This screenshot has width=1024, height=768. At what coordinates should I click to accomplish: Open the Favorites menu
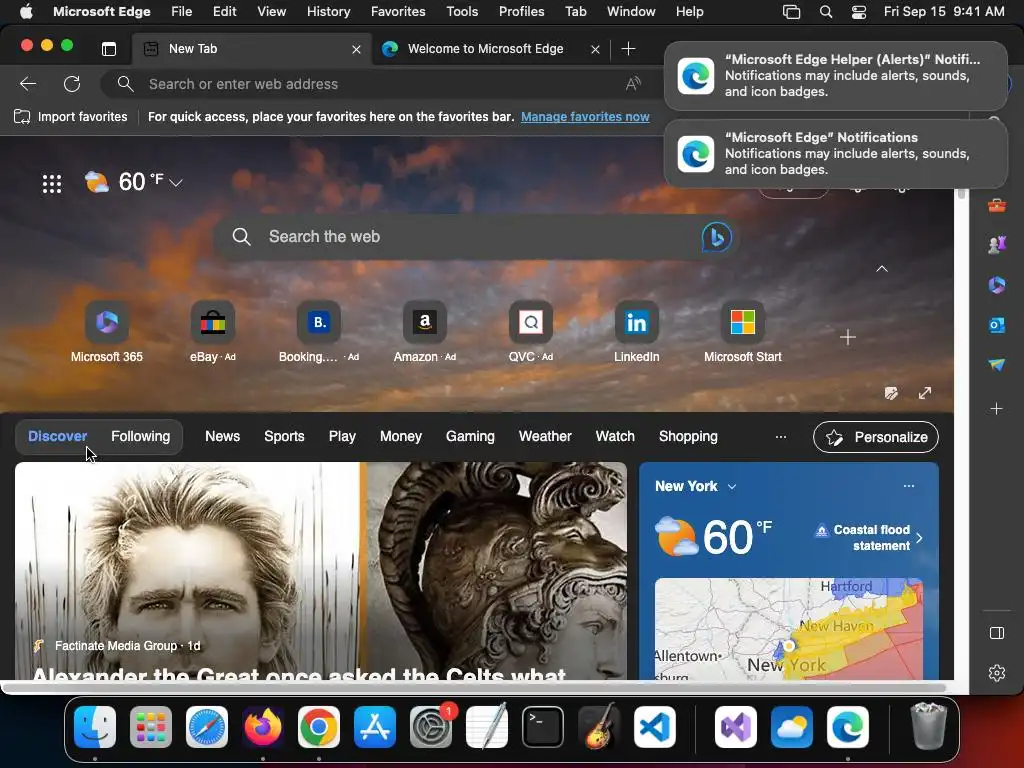(x=398, y=12)
